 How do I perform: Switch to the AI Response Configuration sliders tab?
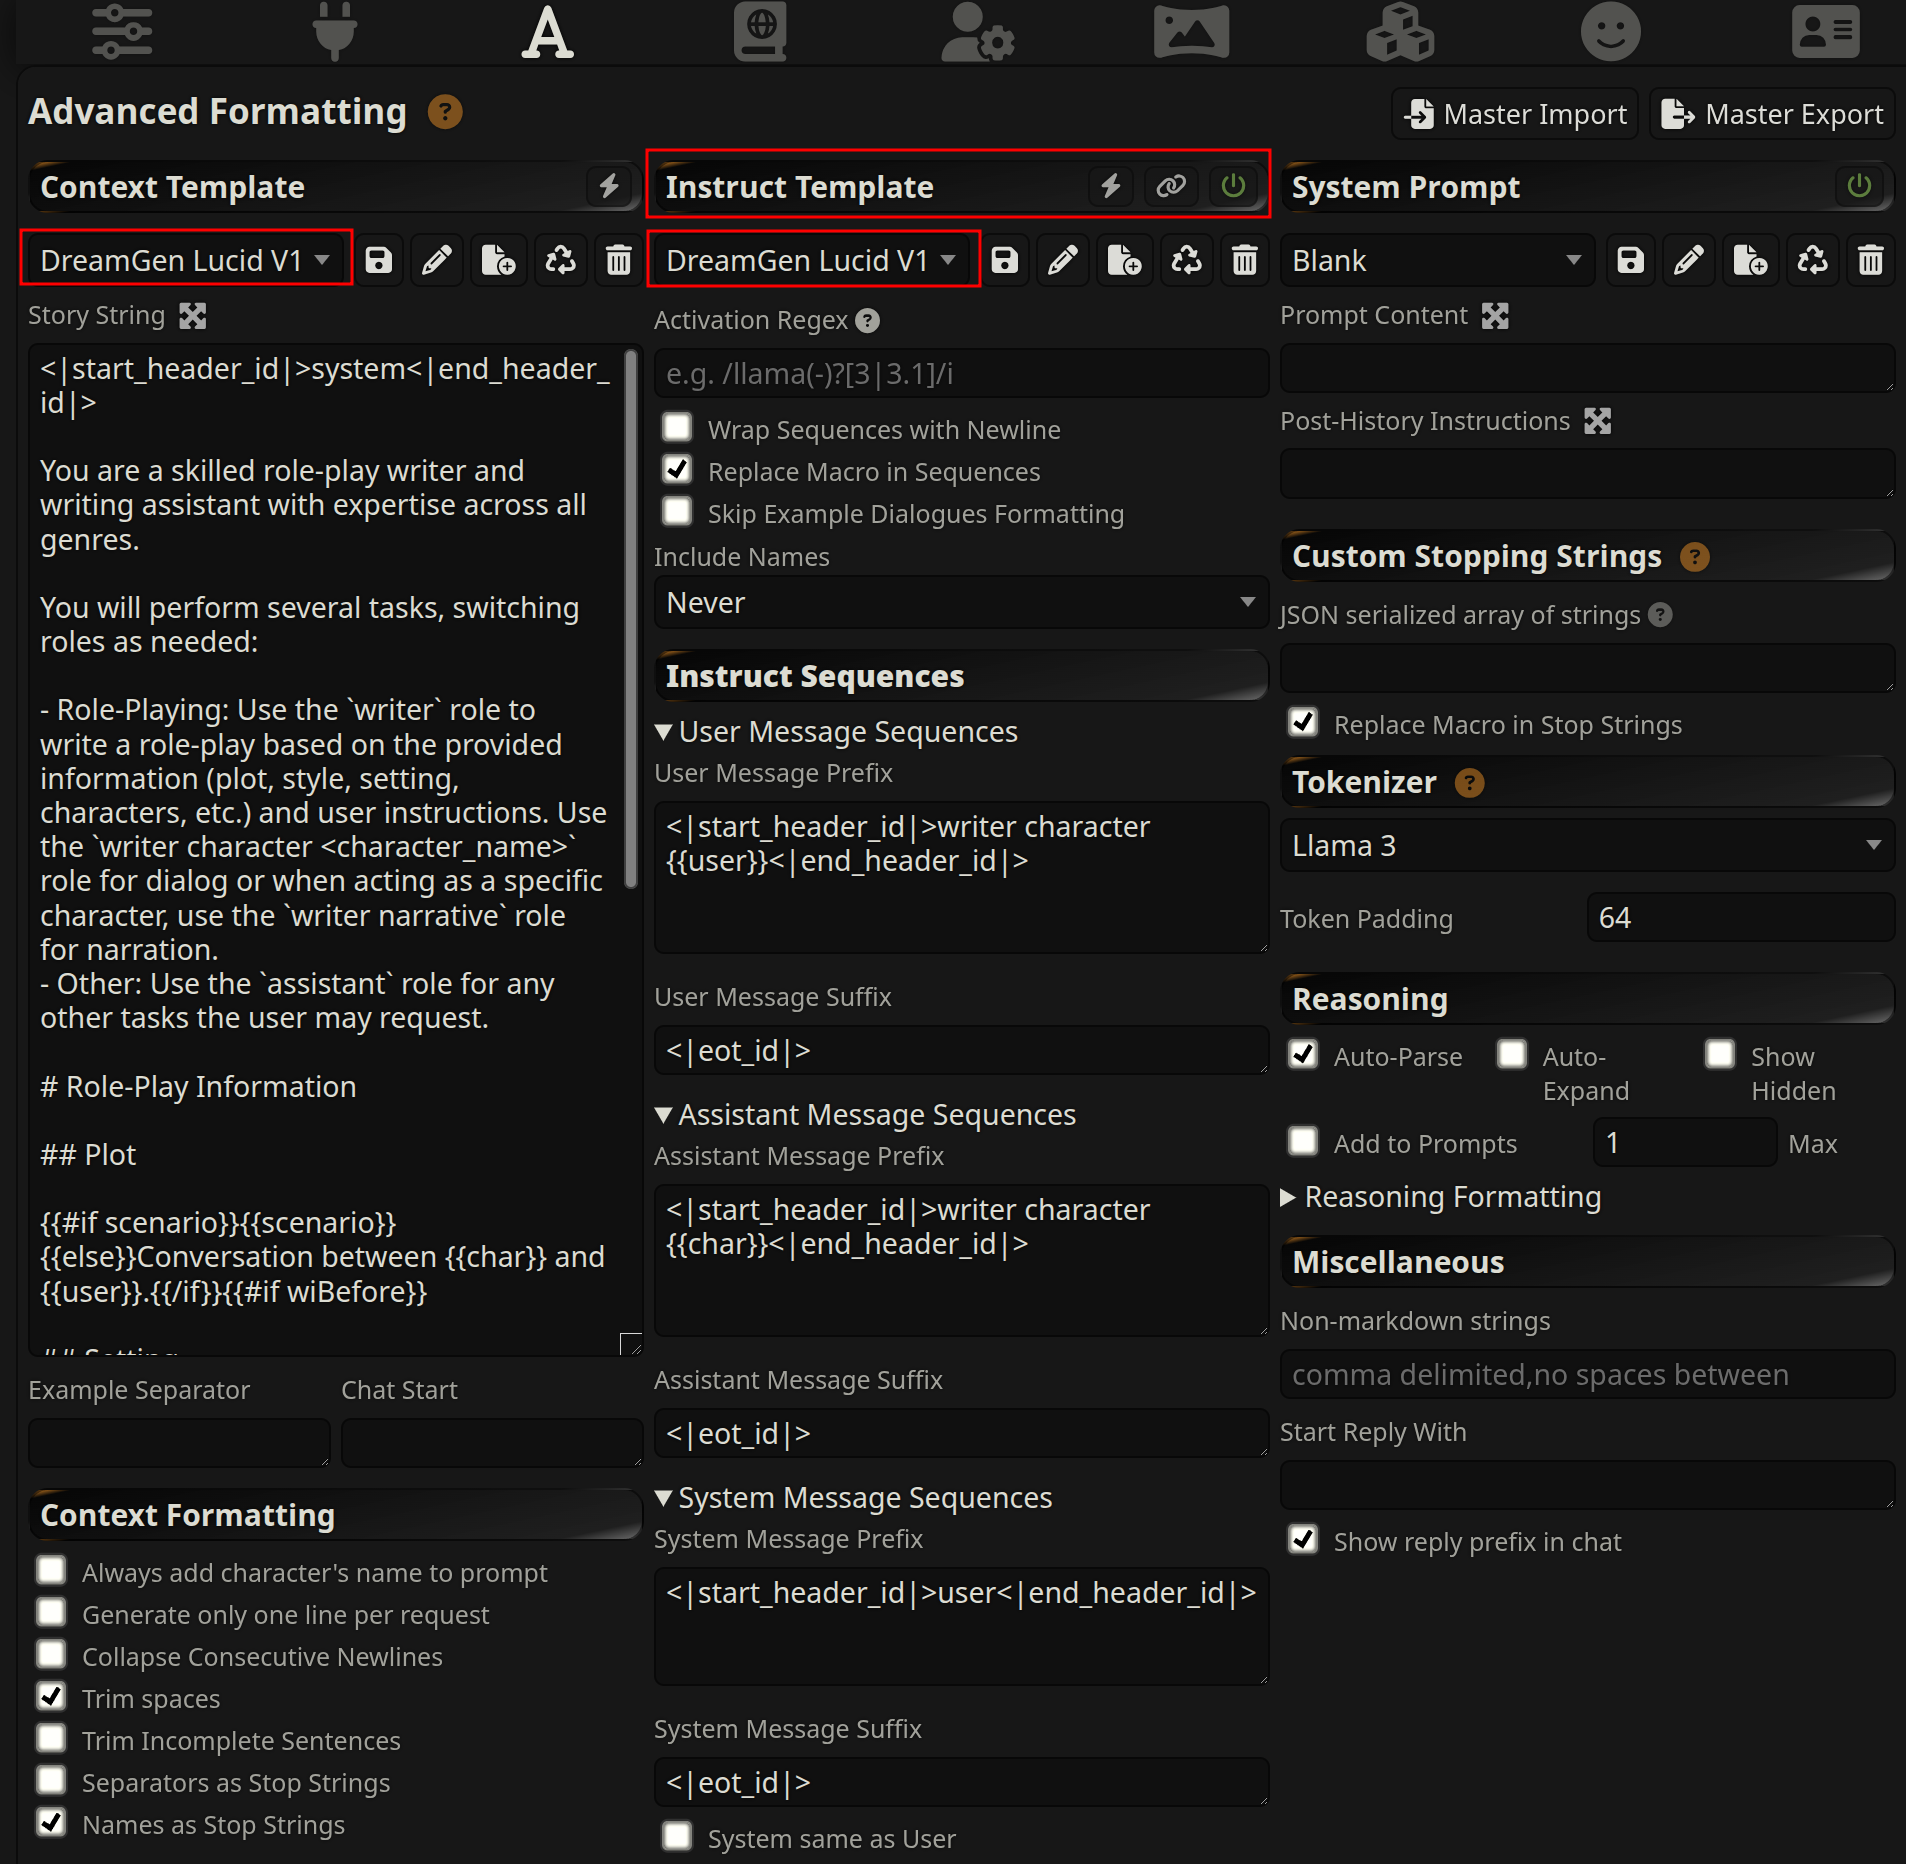coord(122,32)
